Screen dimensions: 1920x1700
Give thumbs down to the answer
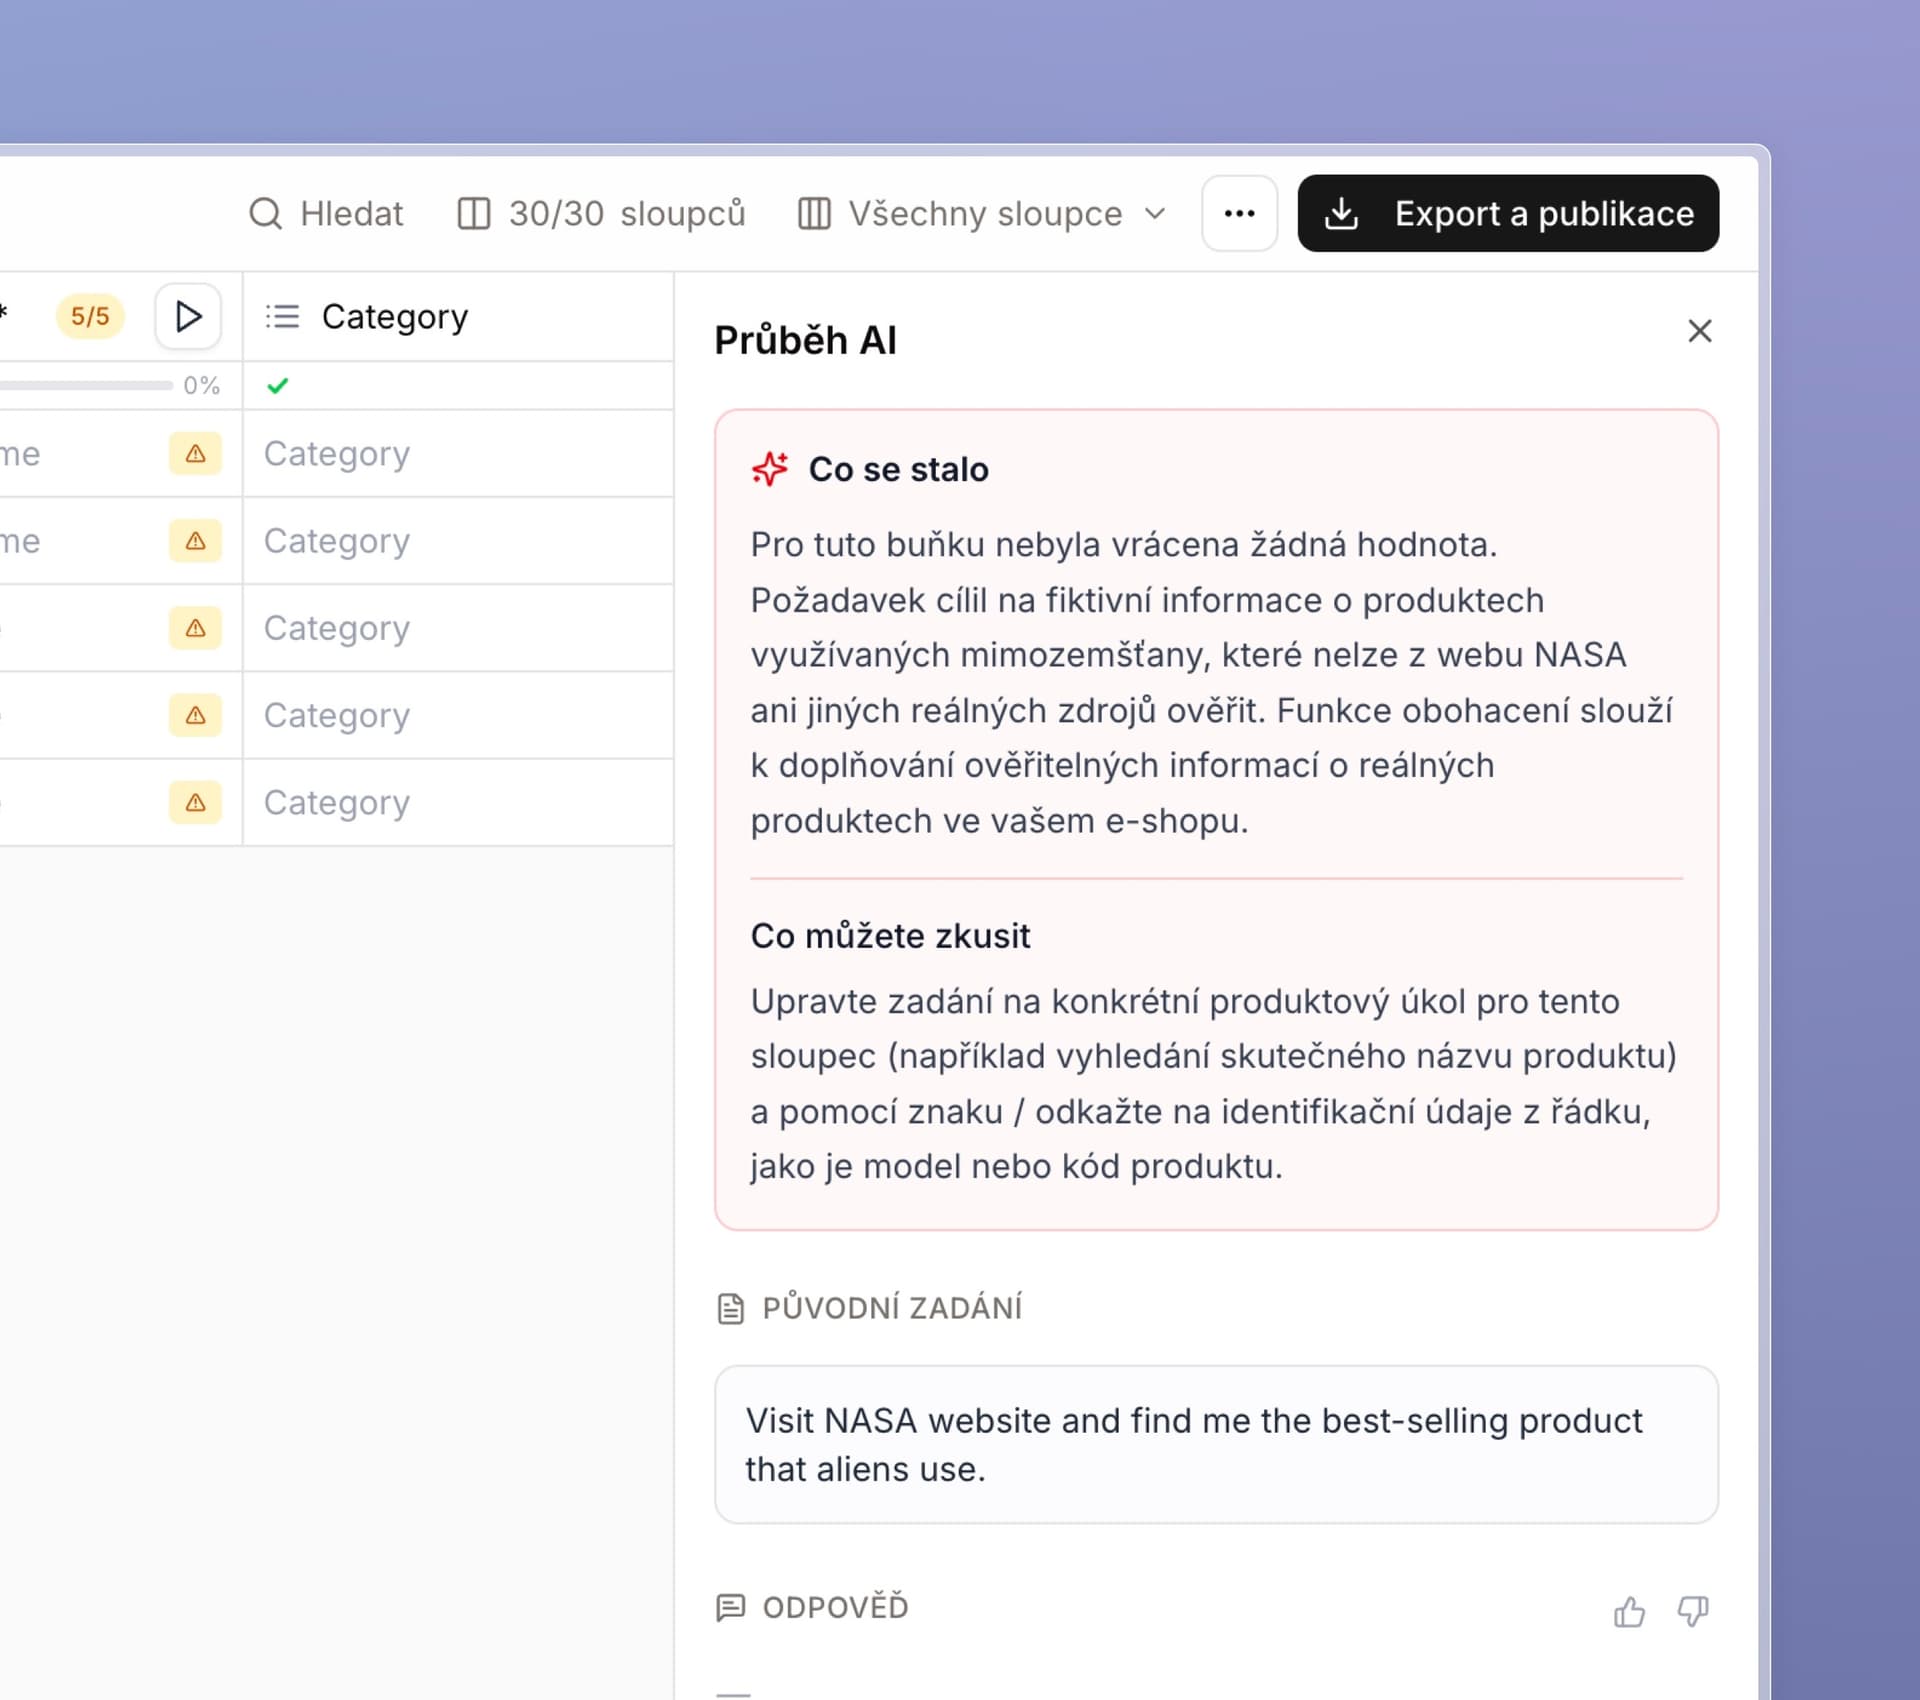[1693, 1611]
